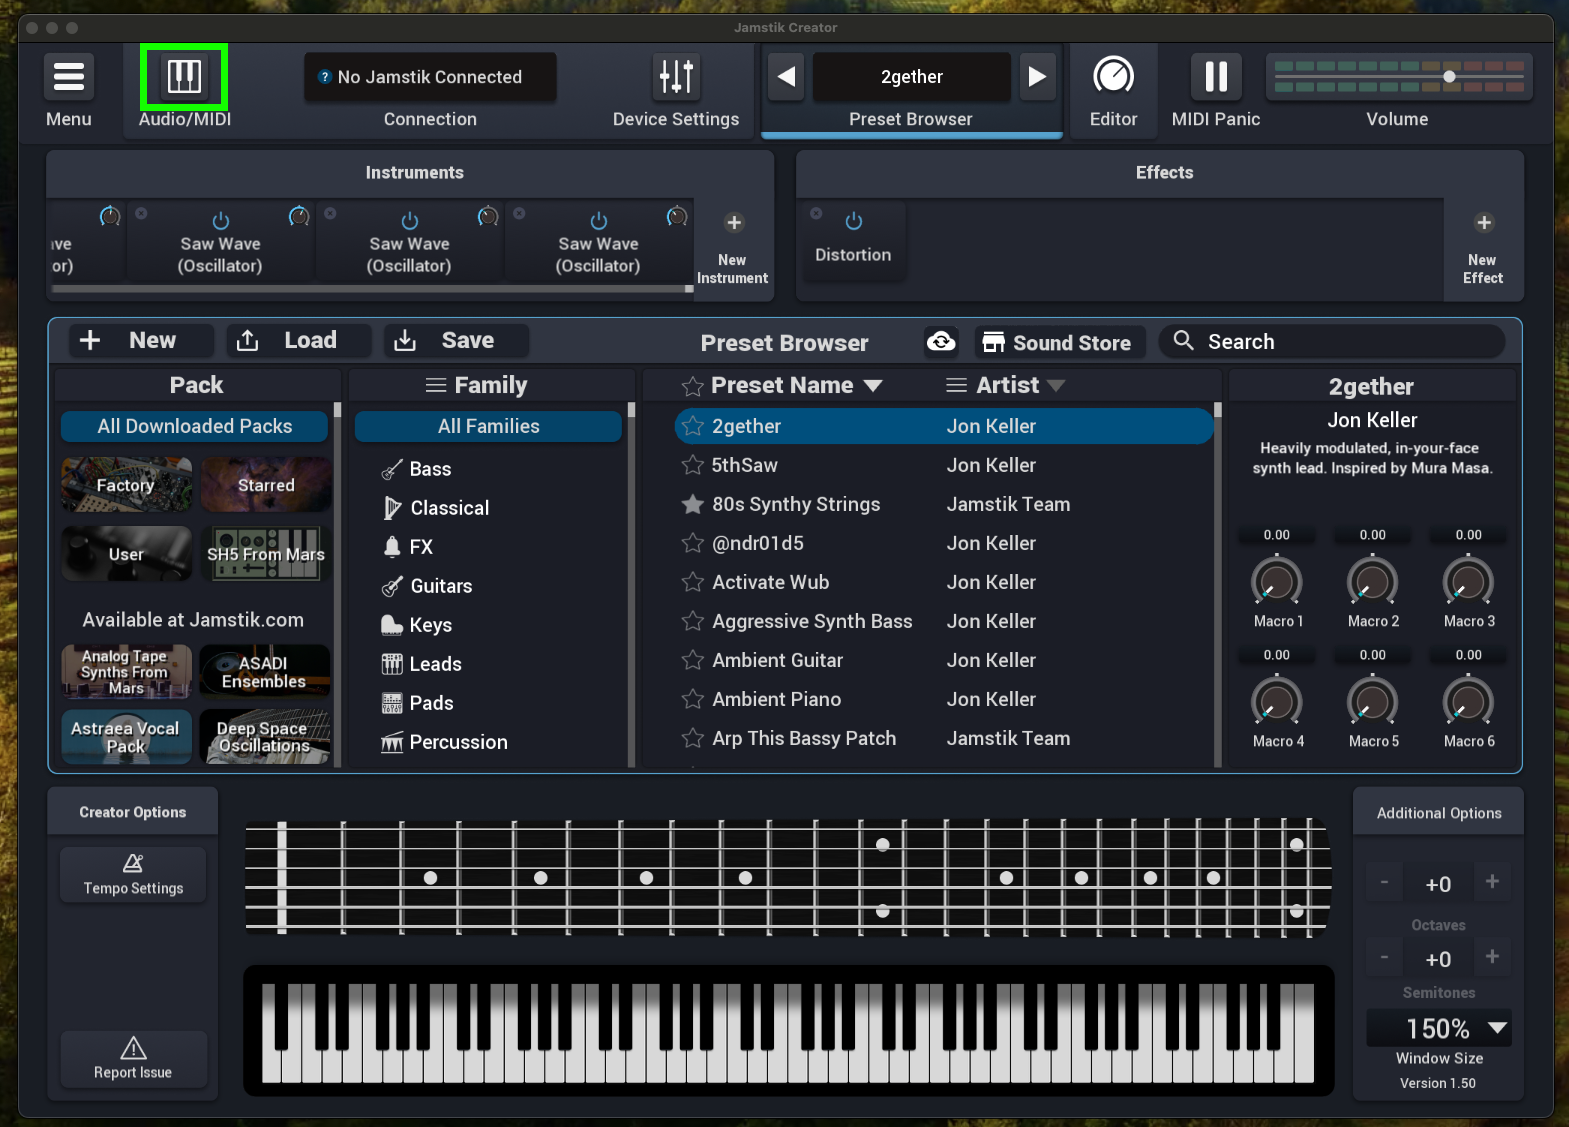
Task: Open the hamburger Menu
Action: (69, 77)
